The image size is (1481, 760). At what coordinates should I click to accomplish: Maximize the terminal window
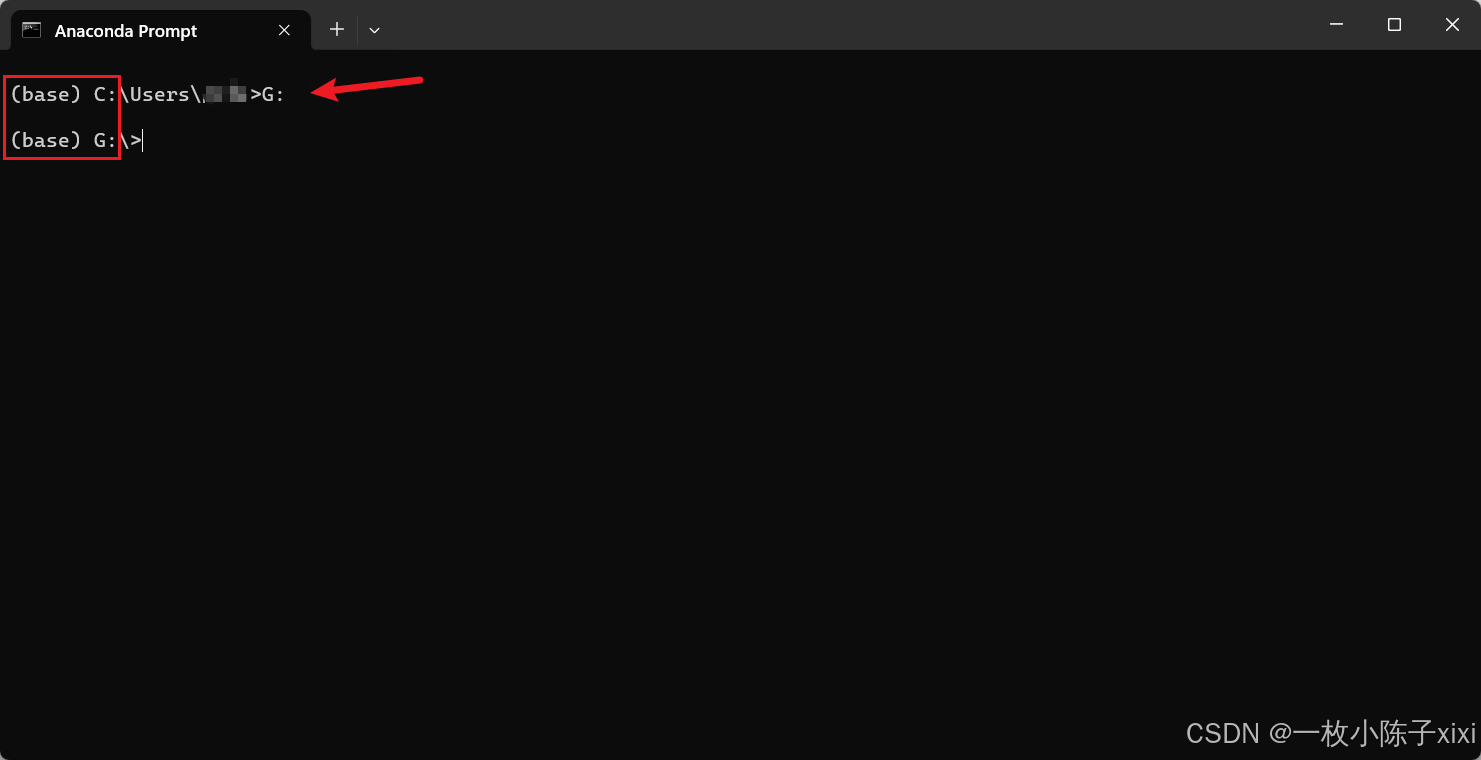click(x=1394, y=25)
